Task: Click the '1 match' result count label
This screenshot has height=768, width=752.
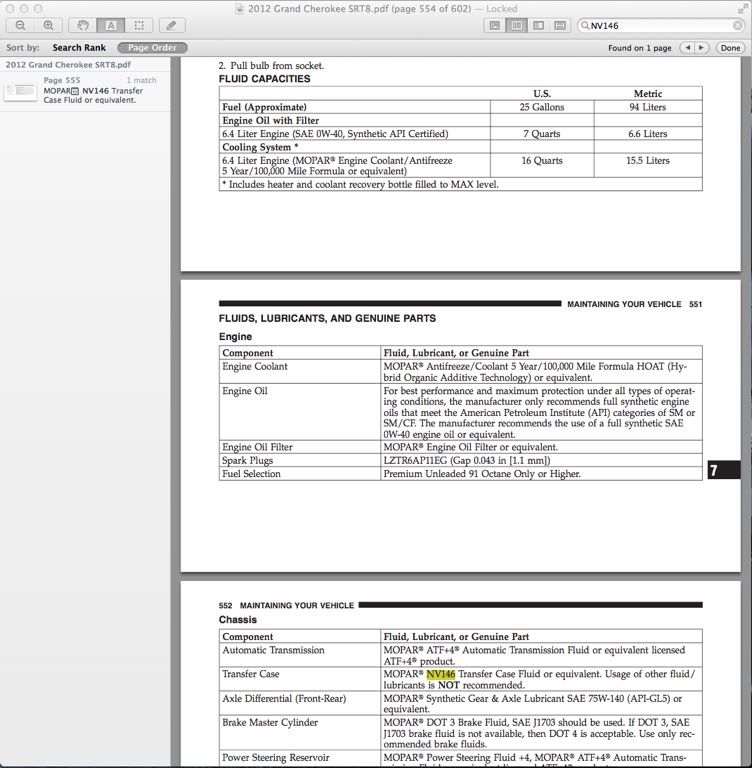Action: (x=142, y=80)
